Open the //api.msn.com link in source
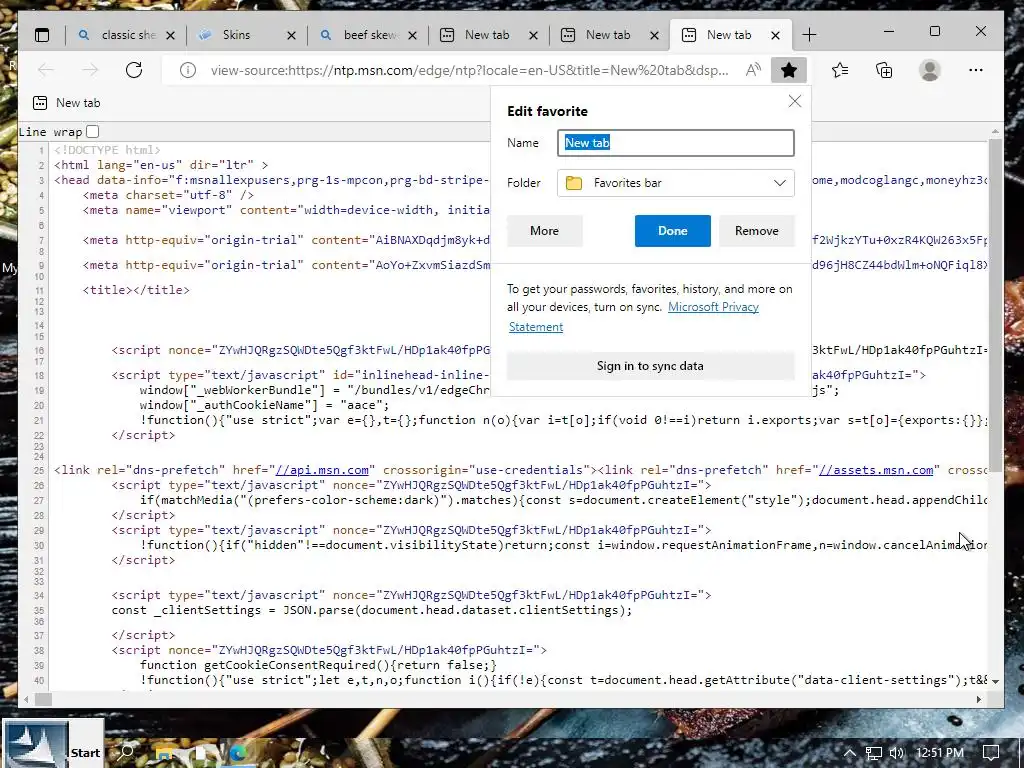The width and height of the screenshot is (1024, 768). click(322, 470)
